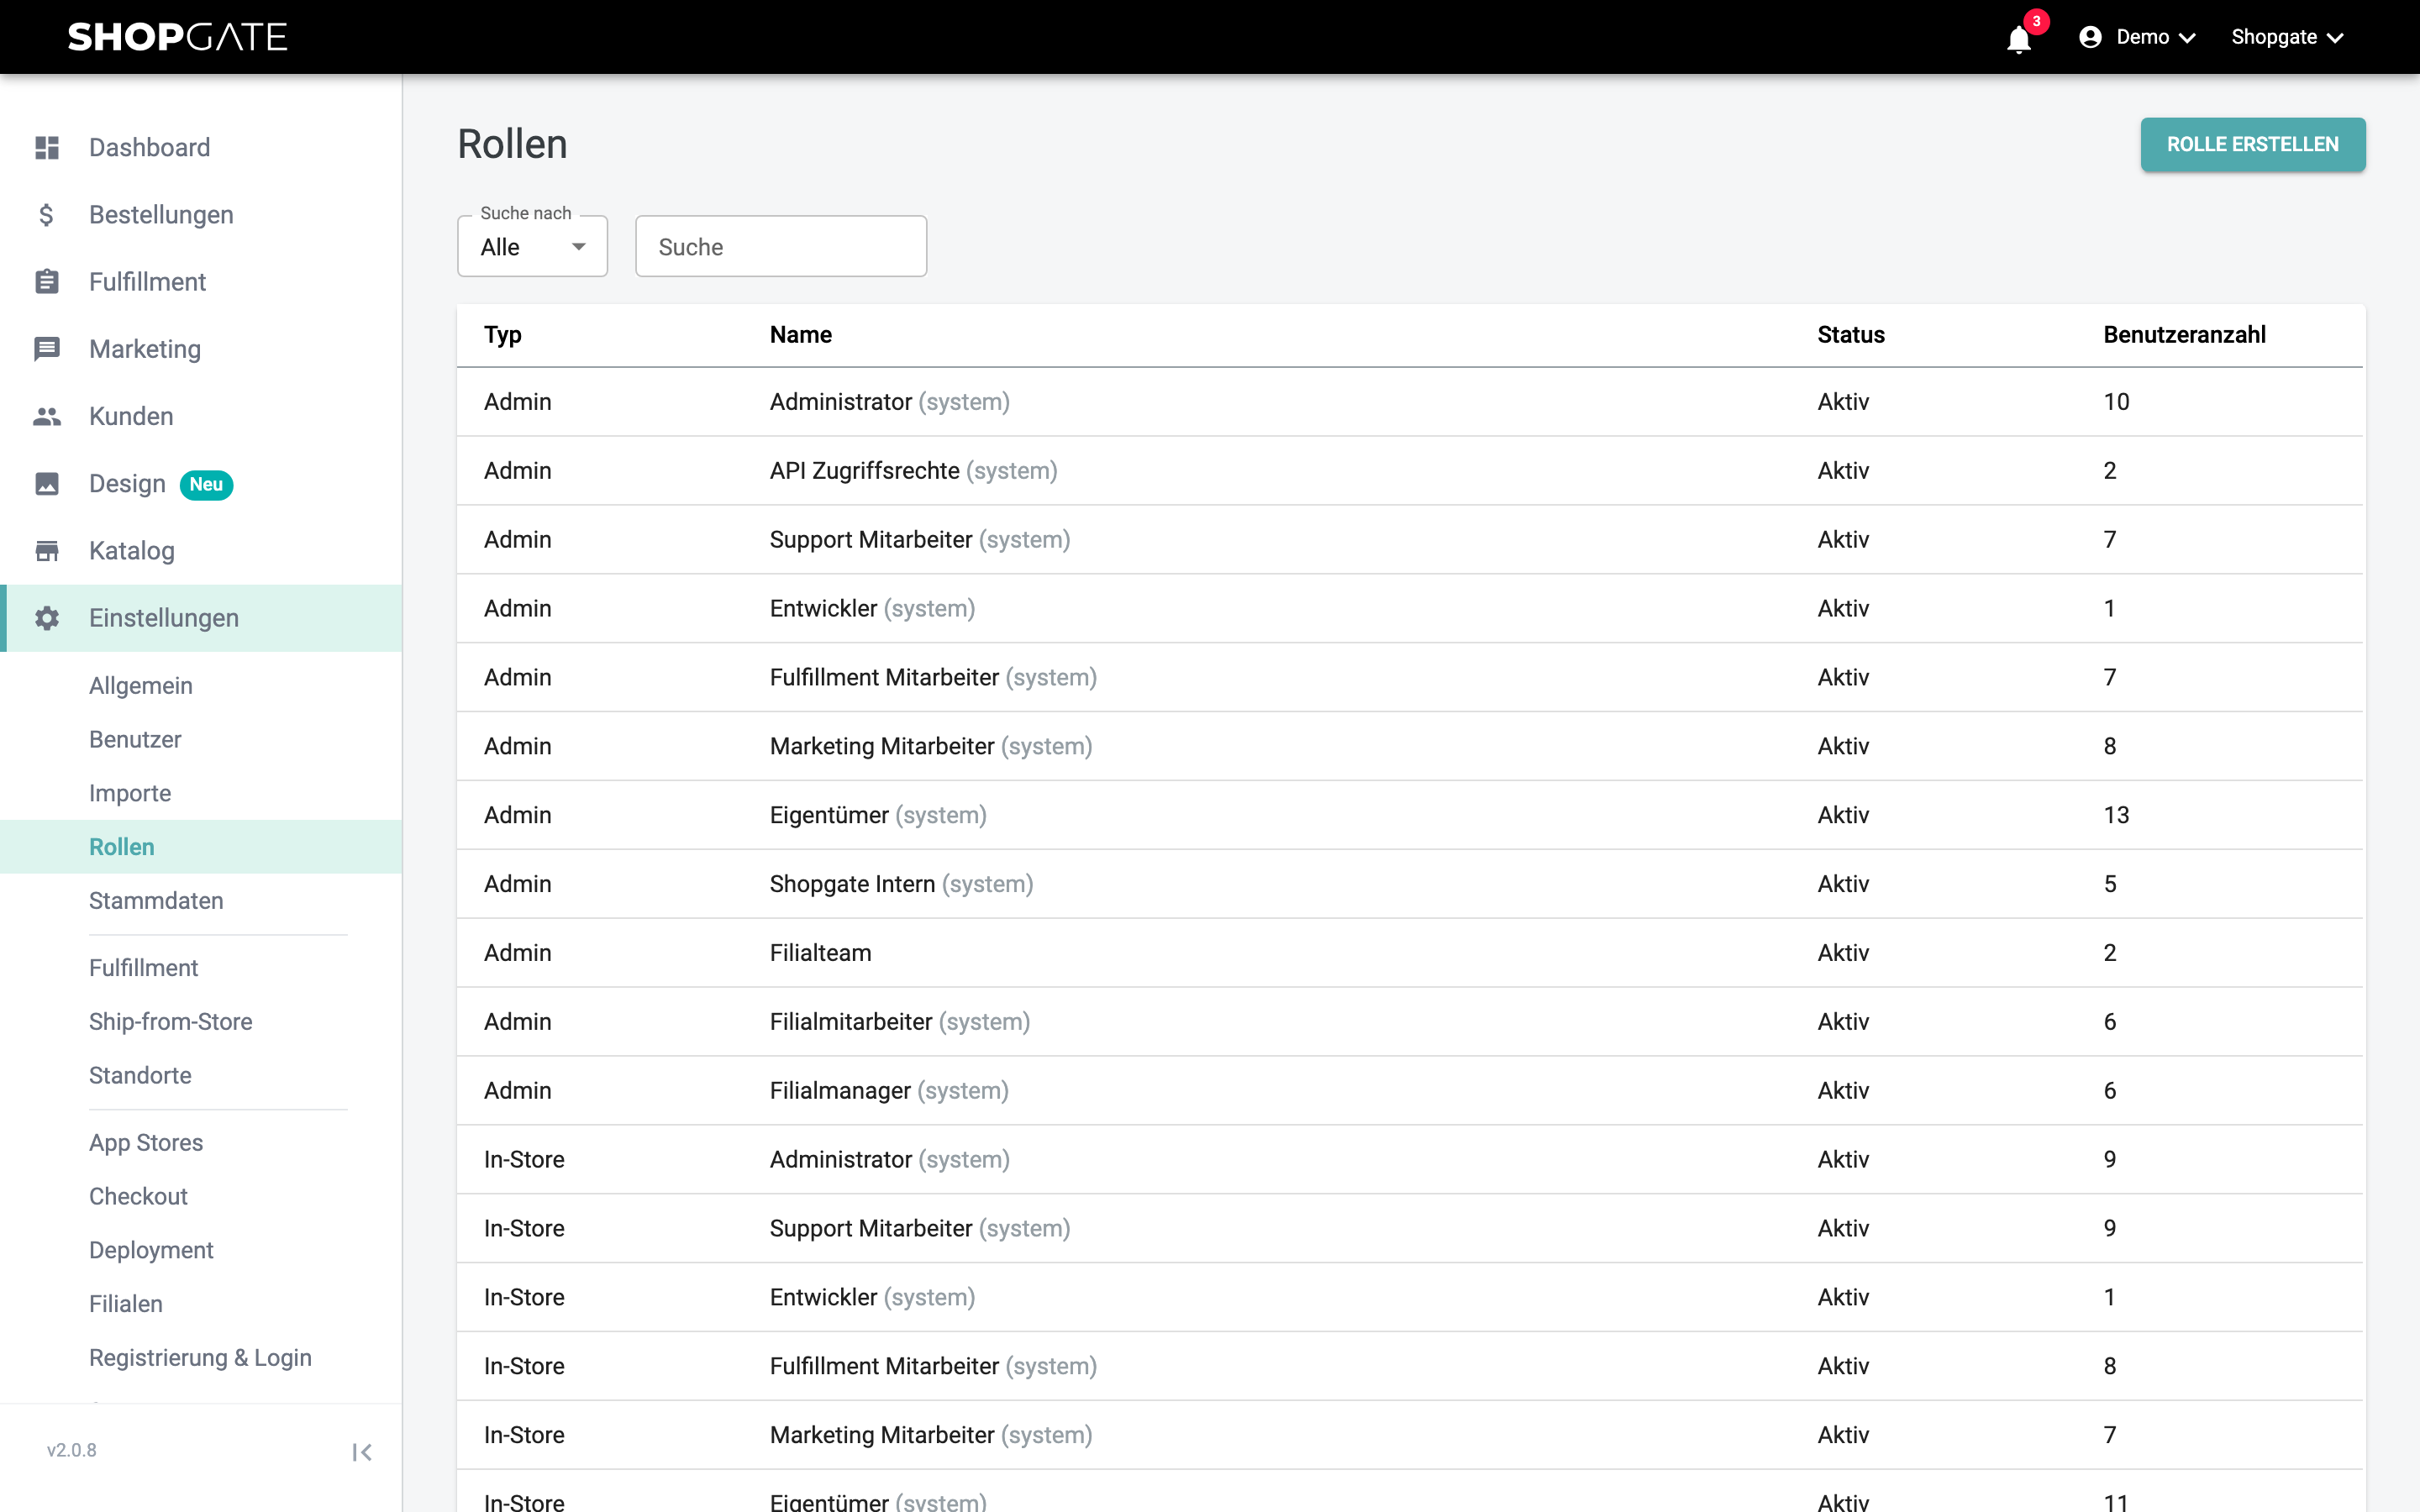Click the Suche search field
2420x1512 pixels.
[x=780, y=247]
